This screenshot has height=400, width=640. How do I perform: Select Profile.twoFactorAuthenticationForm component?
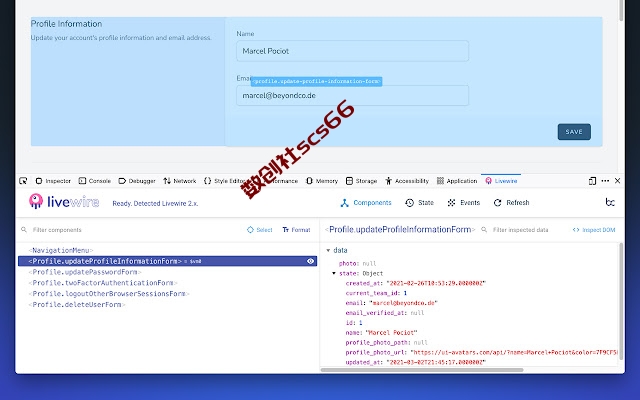[x=103, y=283]
